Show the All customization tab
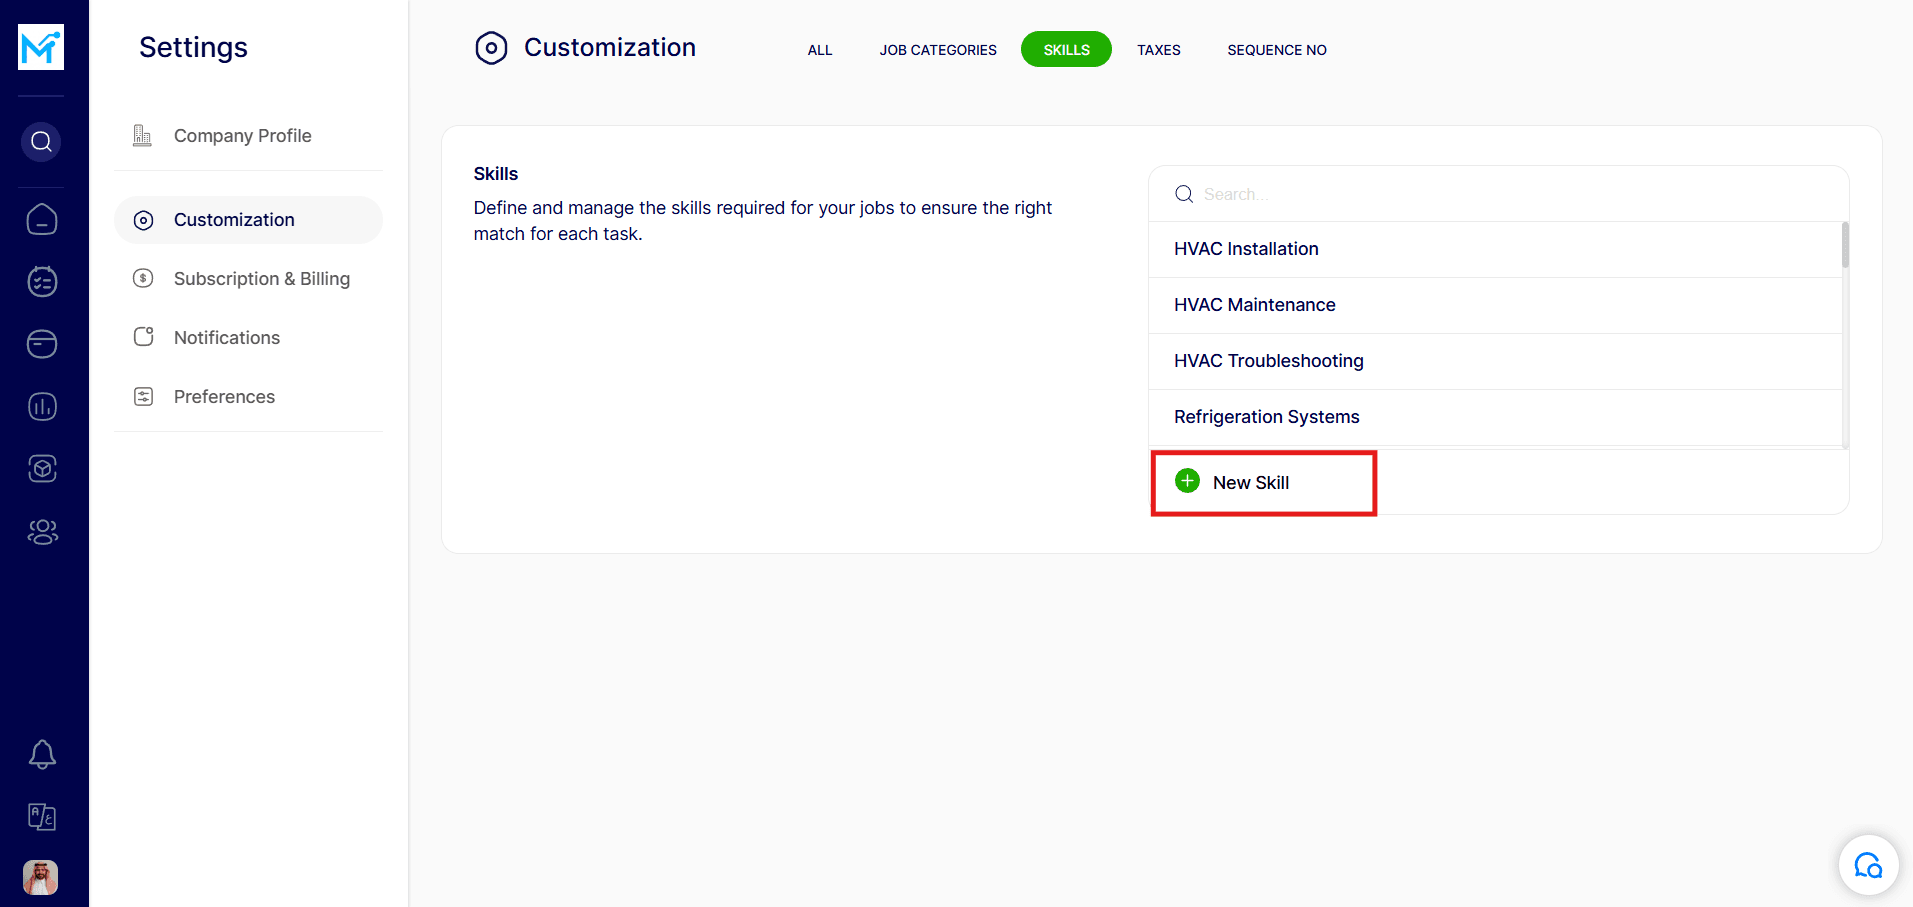This screenshot has width=1913, height=907. click(819, 50)
